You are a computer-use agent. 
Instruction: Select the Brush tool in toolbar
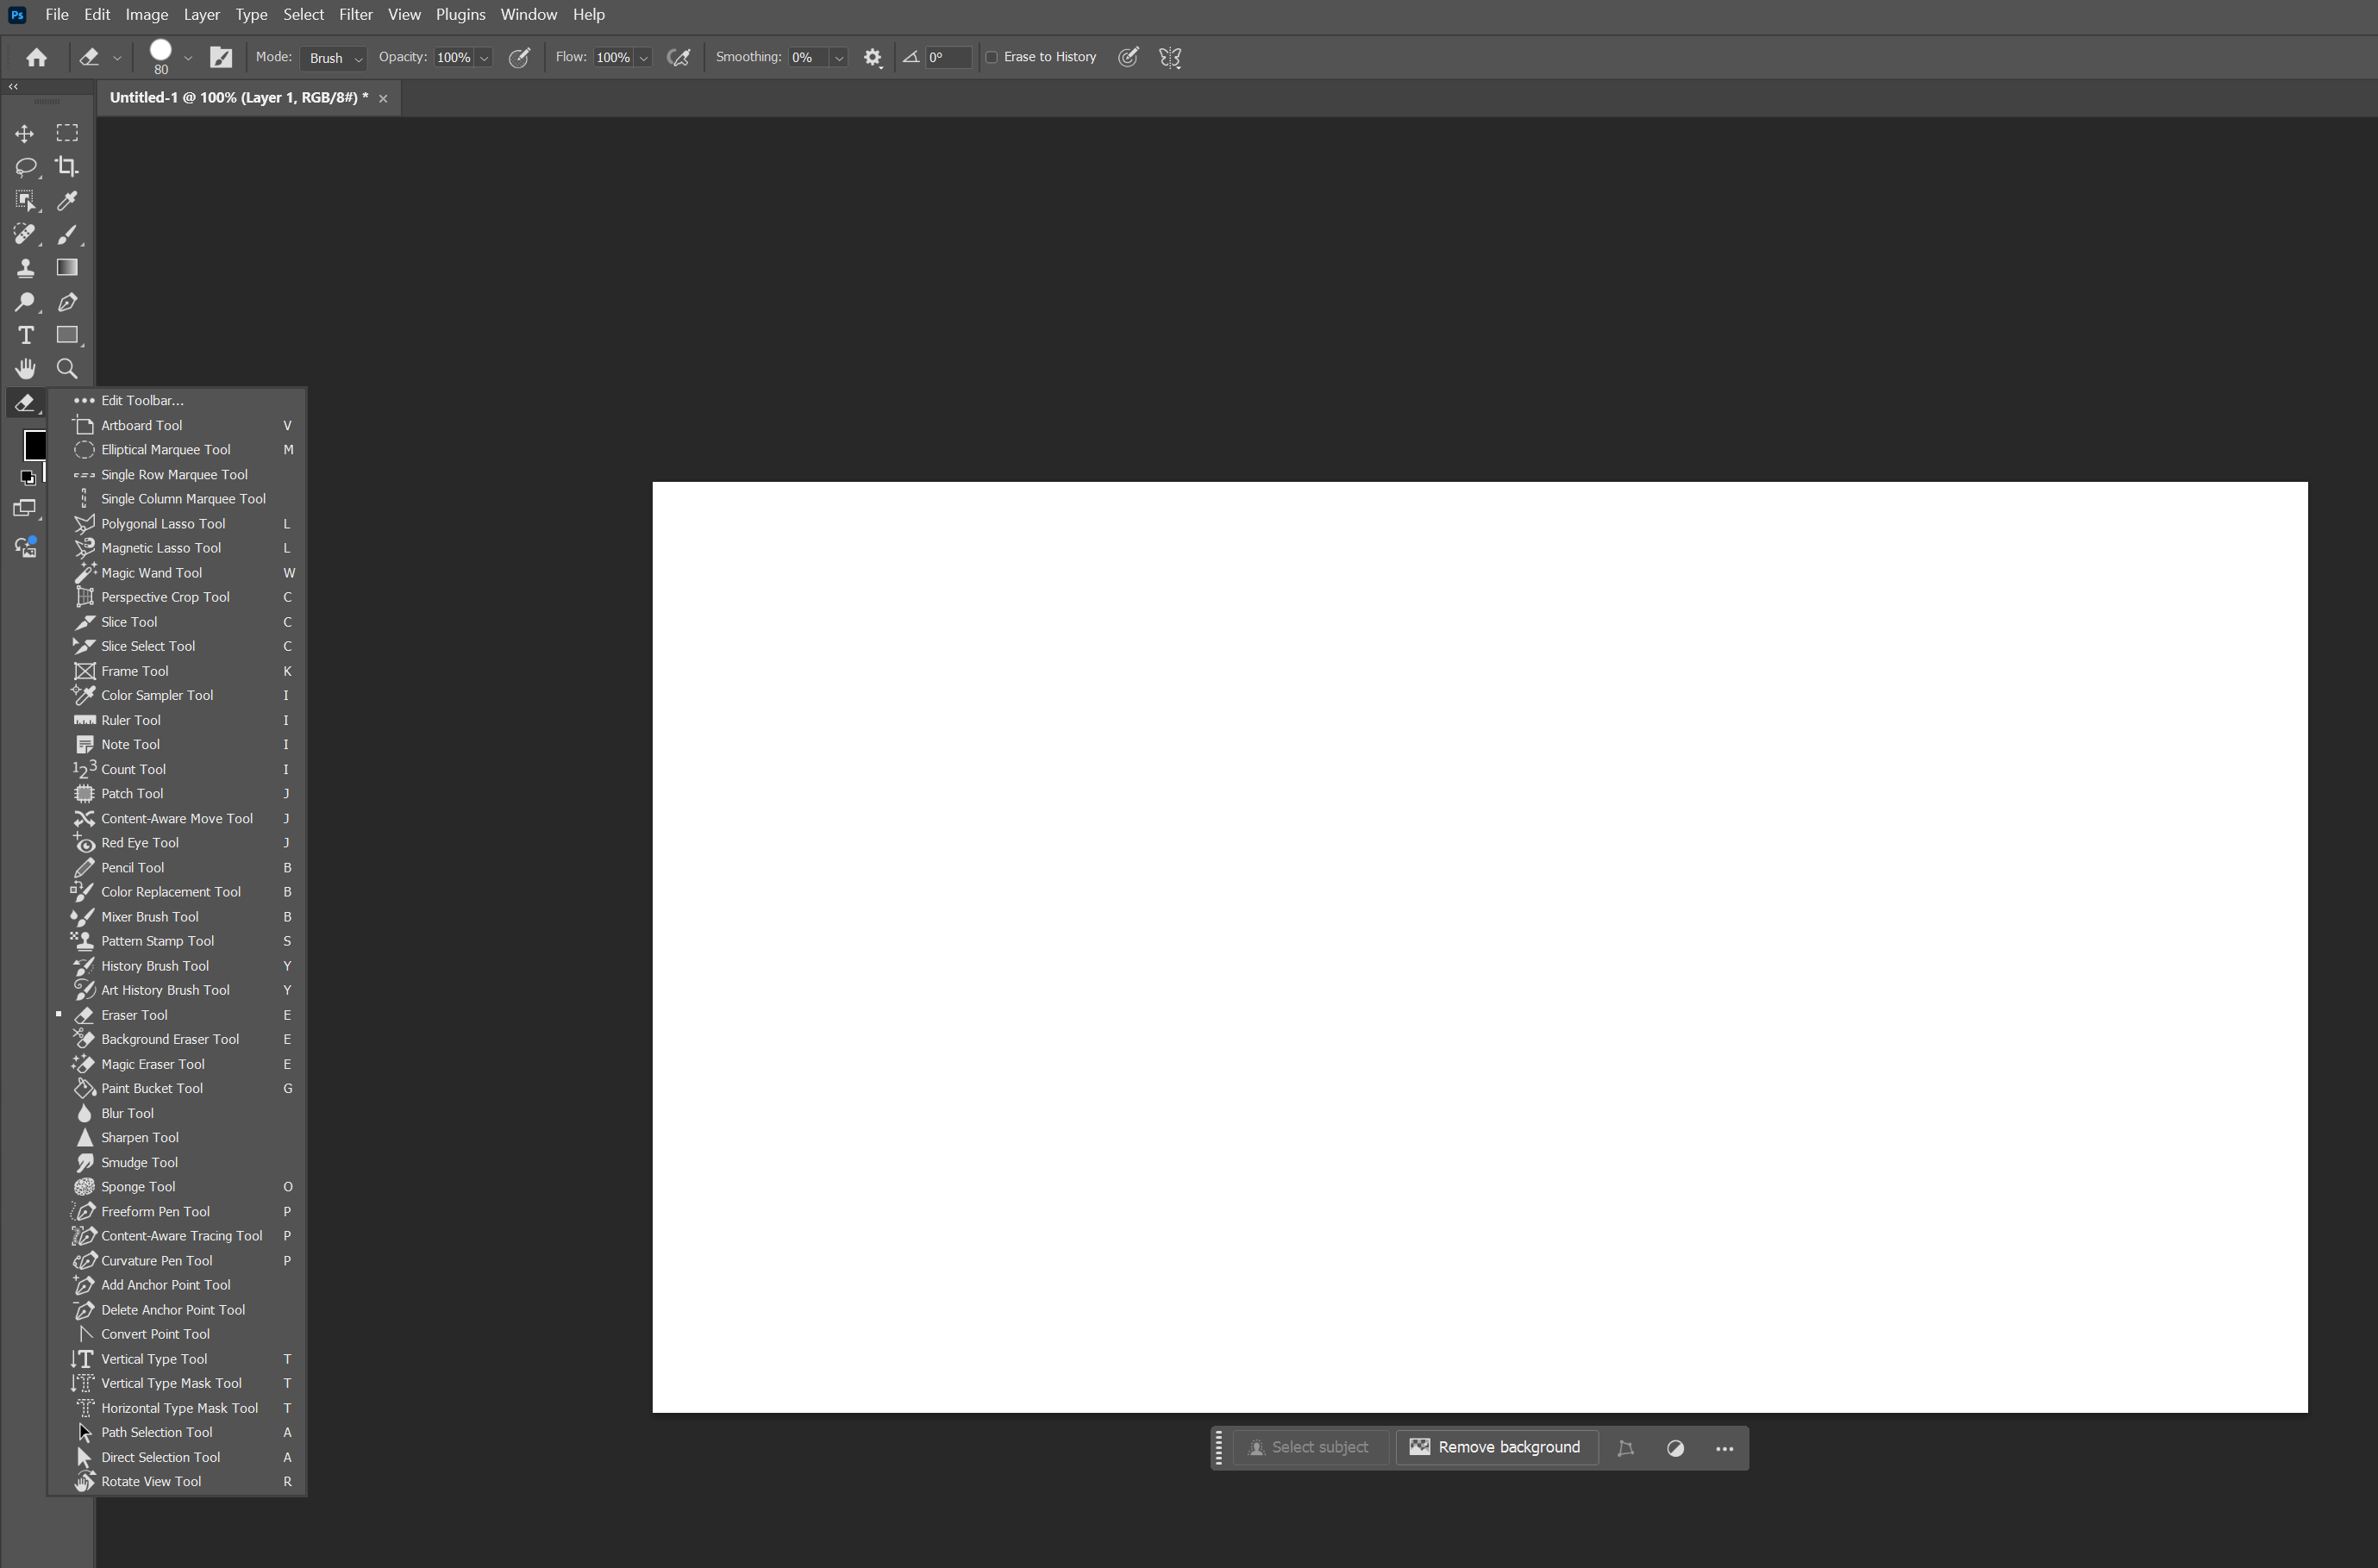click(x=67, y=234)
